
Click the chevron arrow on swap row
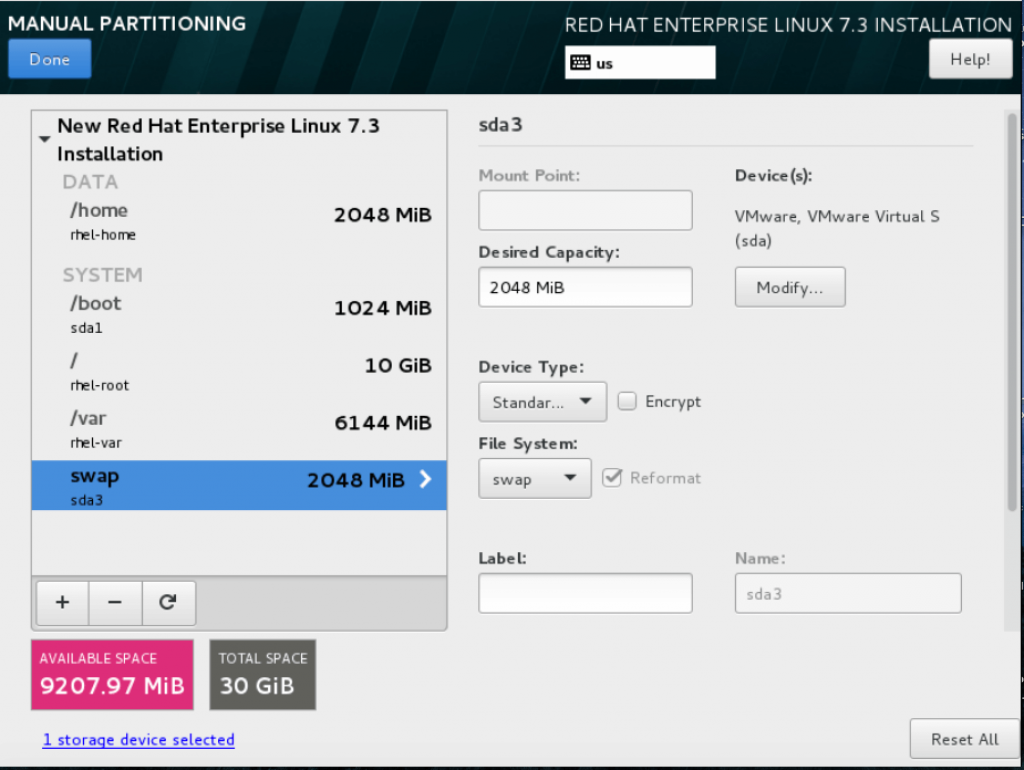click(426, 479)
